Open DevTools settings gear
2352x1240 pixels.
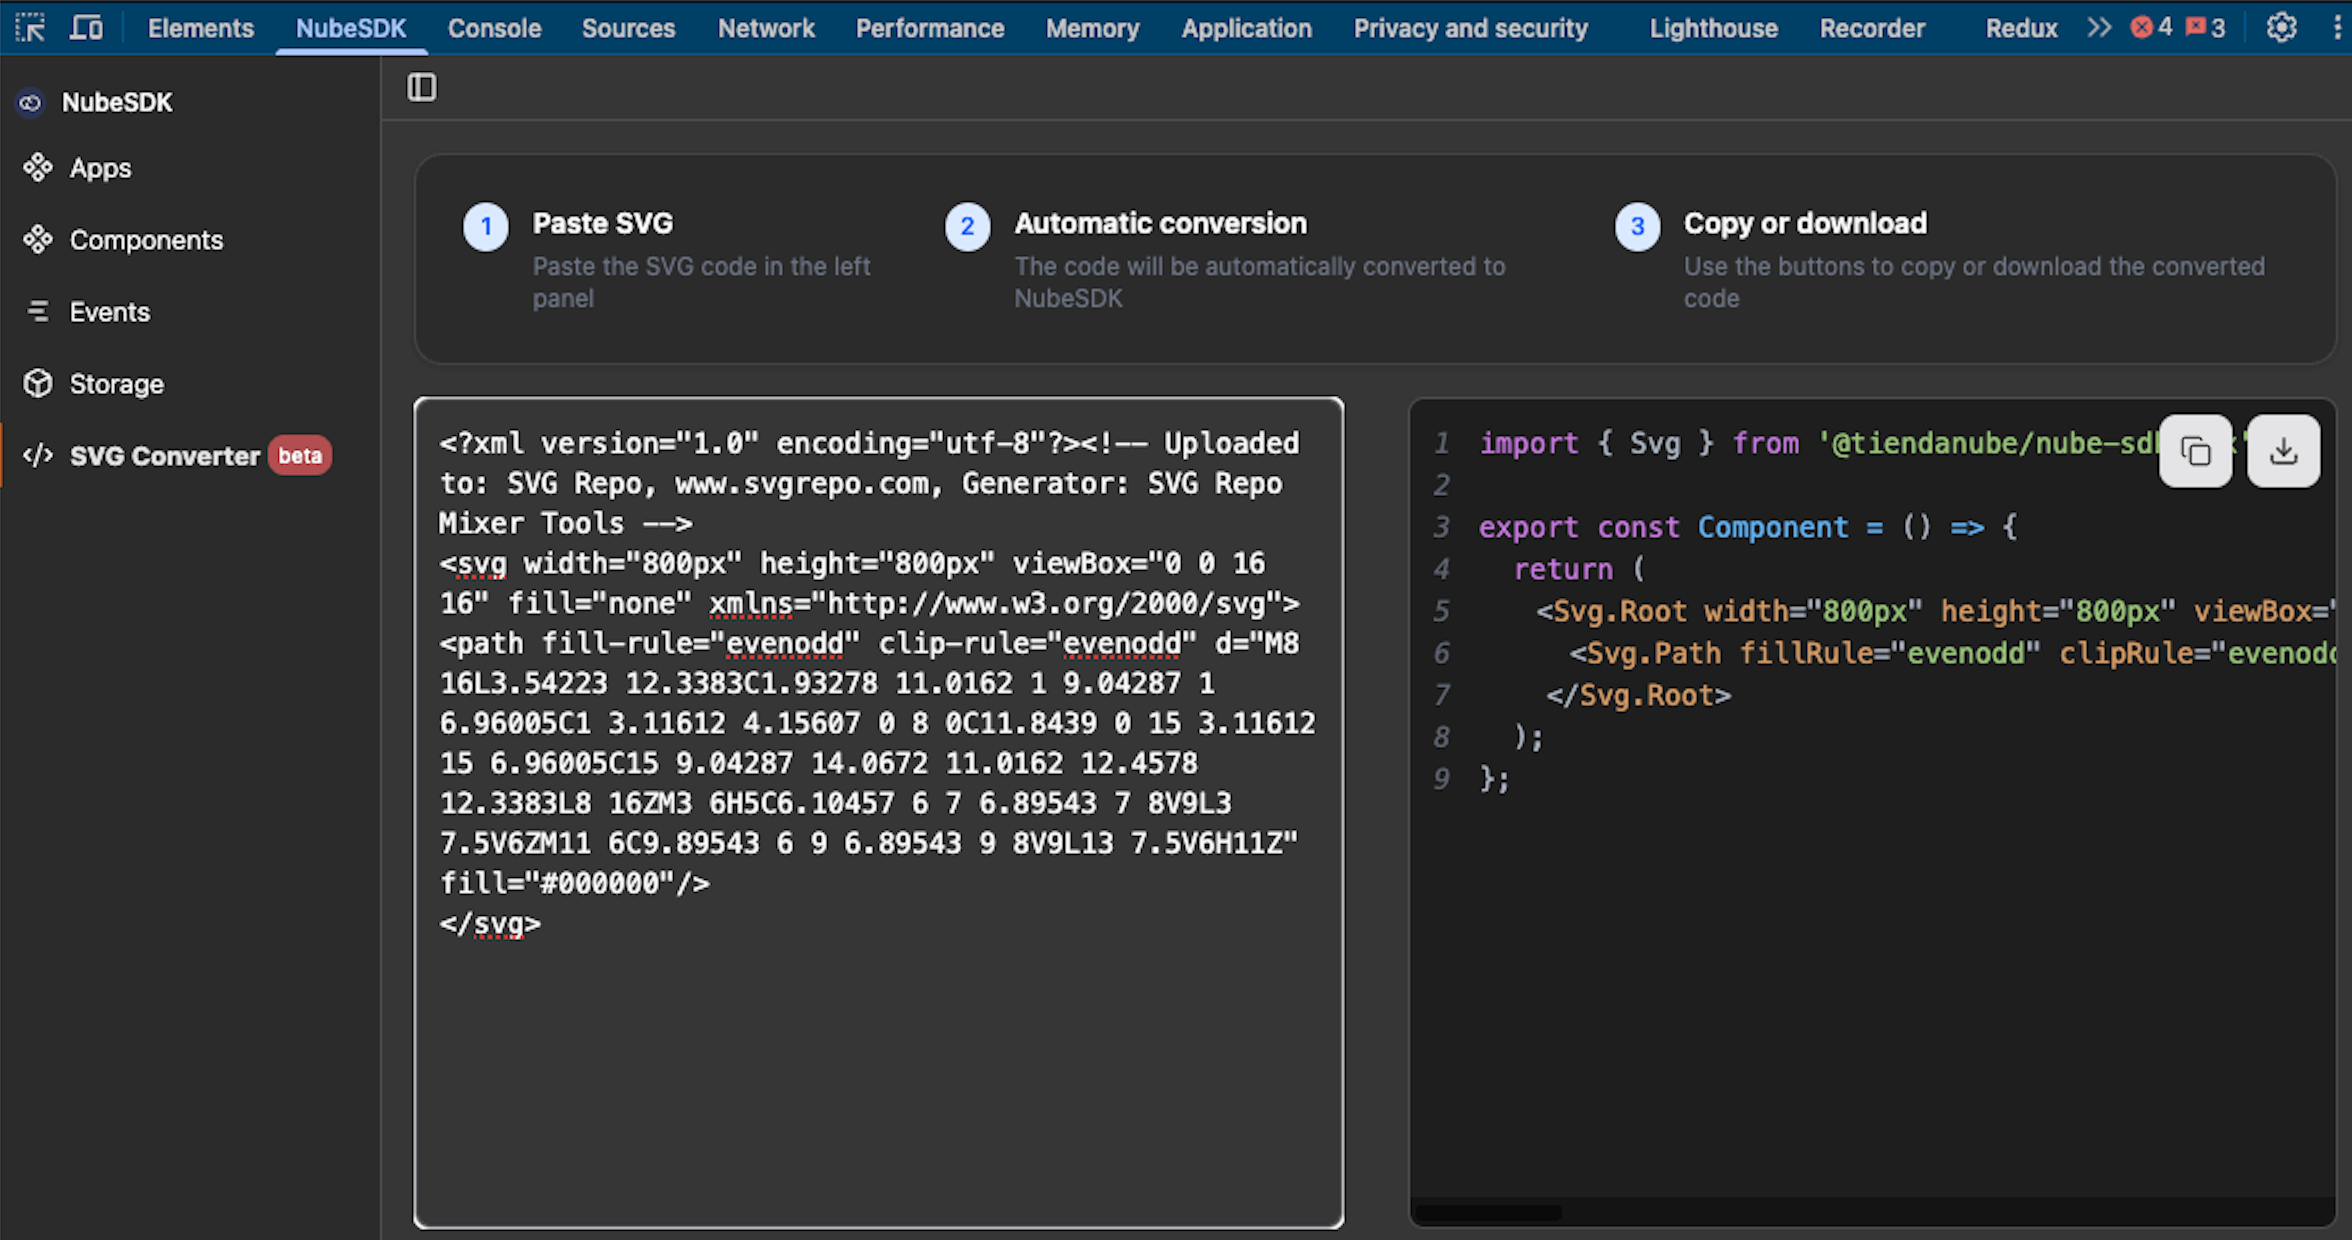click(x=2281, y=27)
